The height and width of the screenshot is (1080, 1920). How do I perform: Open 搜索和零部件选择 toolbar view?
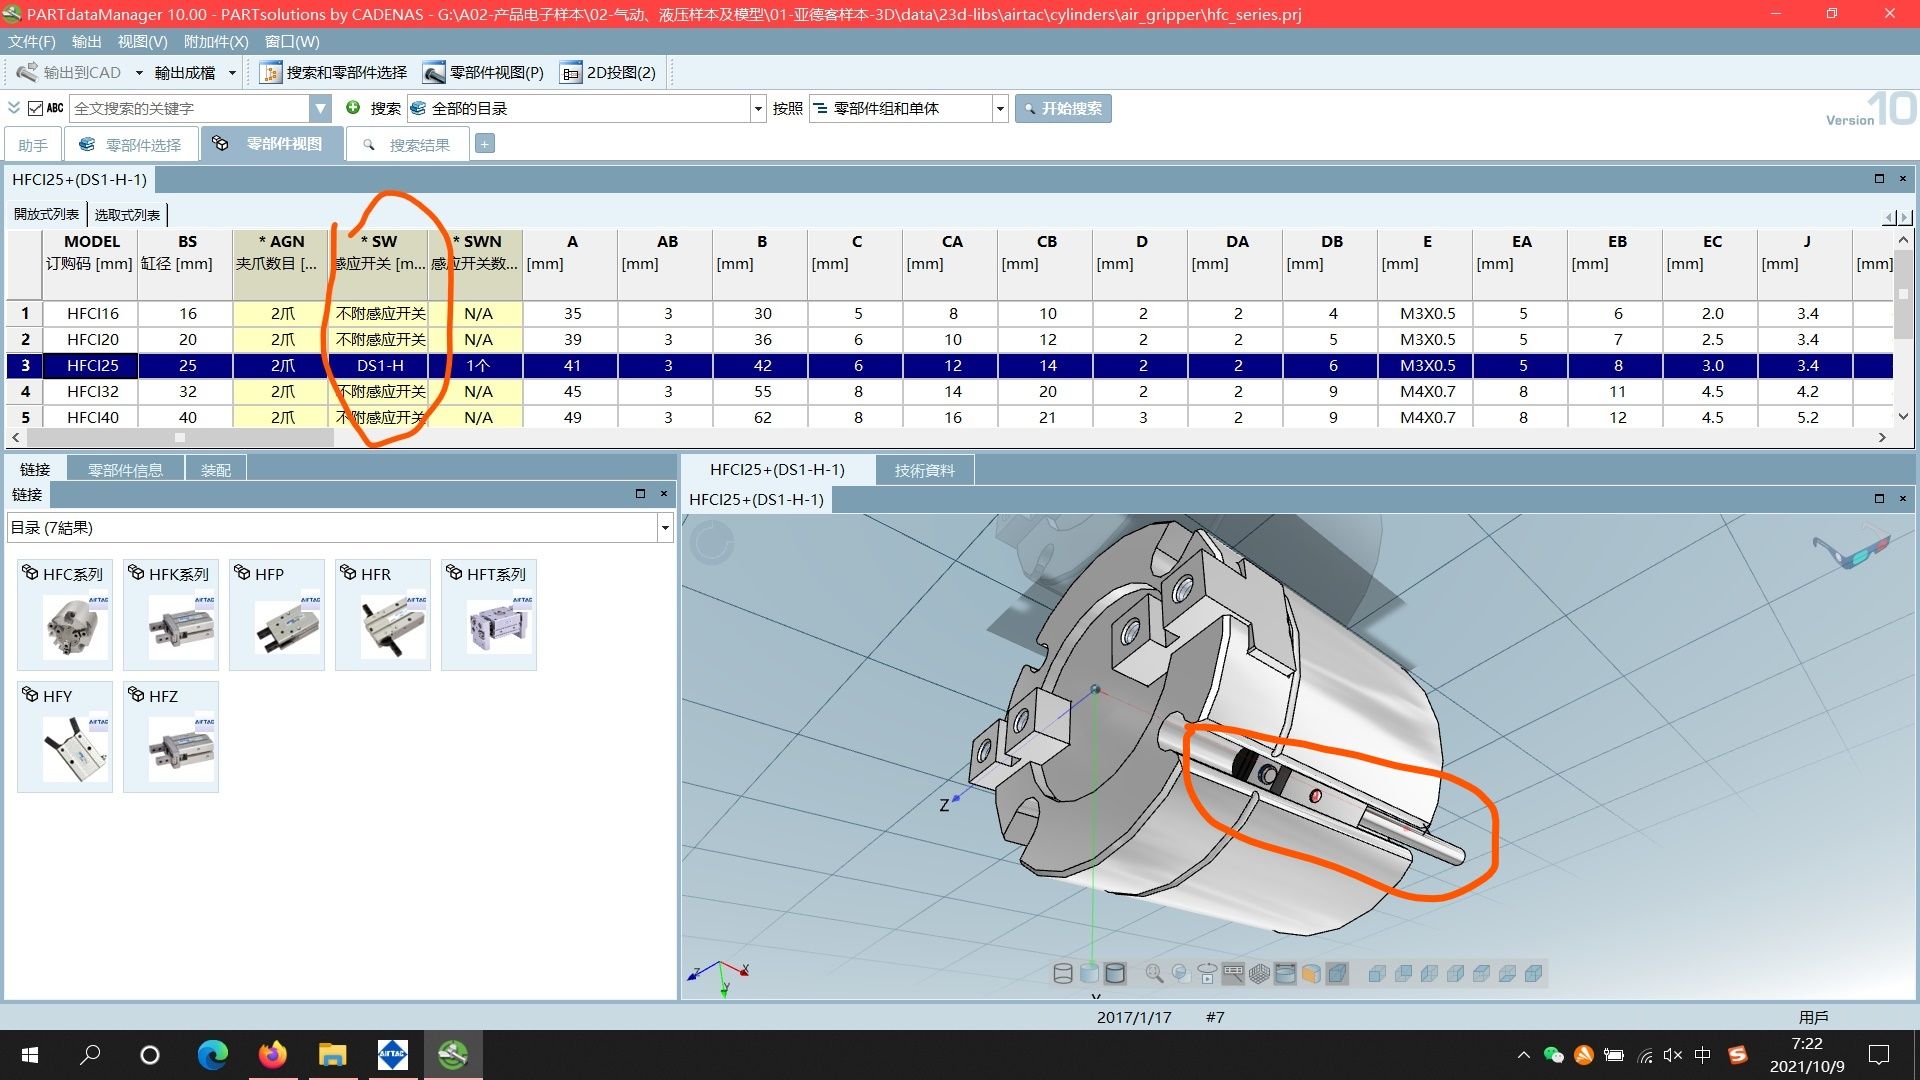coord(334,72)
